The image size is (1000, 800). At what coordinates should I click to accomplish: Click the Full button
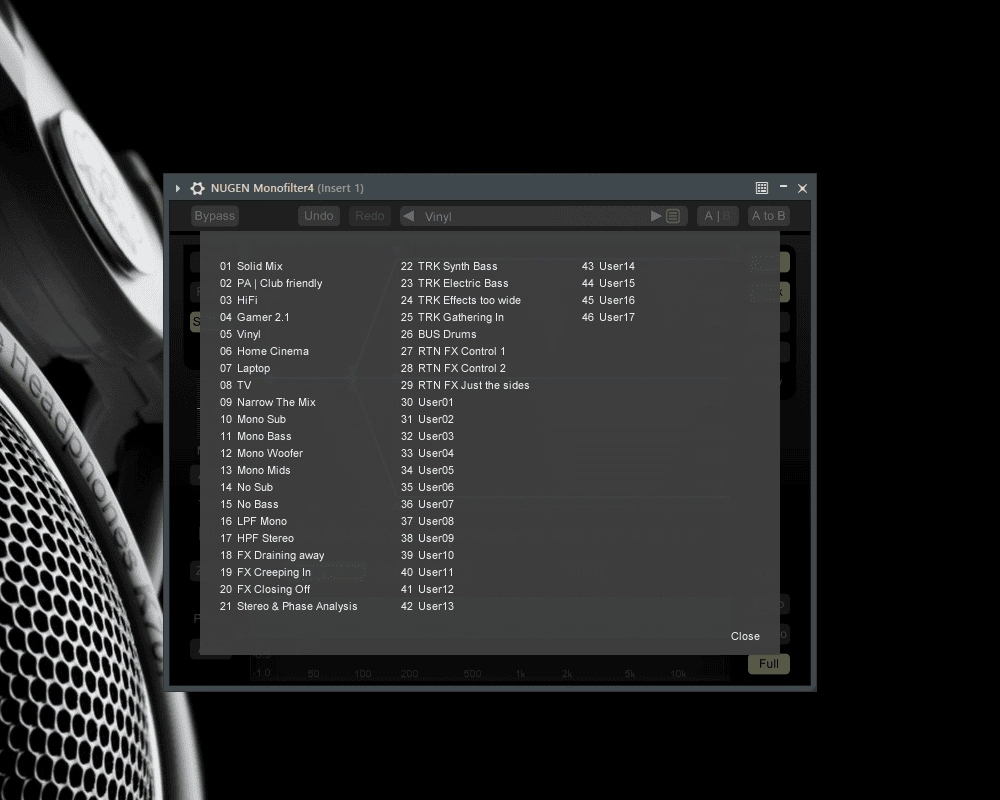[x=768, y=663]
